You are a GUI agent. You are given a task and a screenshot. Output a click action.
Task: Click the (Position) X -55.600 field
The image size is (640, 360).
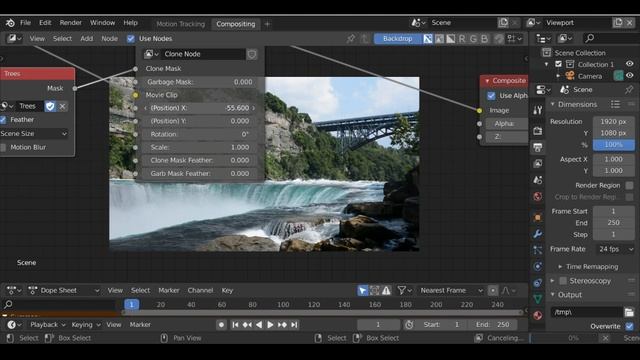coord(200,108)
